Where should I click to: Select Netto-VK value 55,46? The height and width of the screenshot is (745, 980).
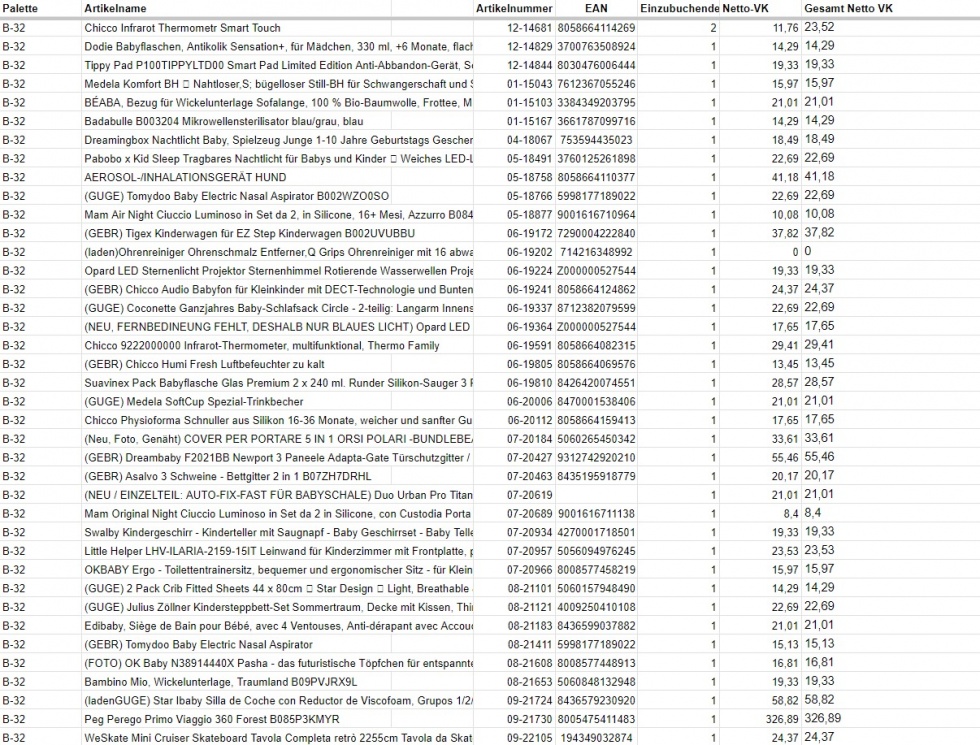click(x=785, y=458)
